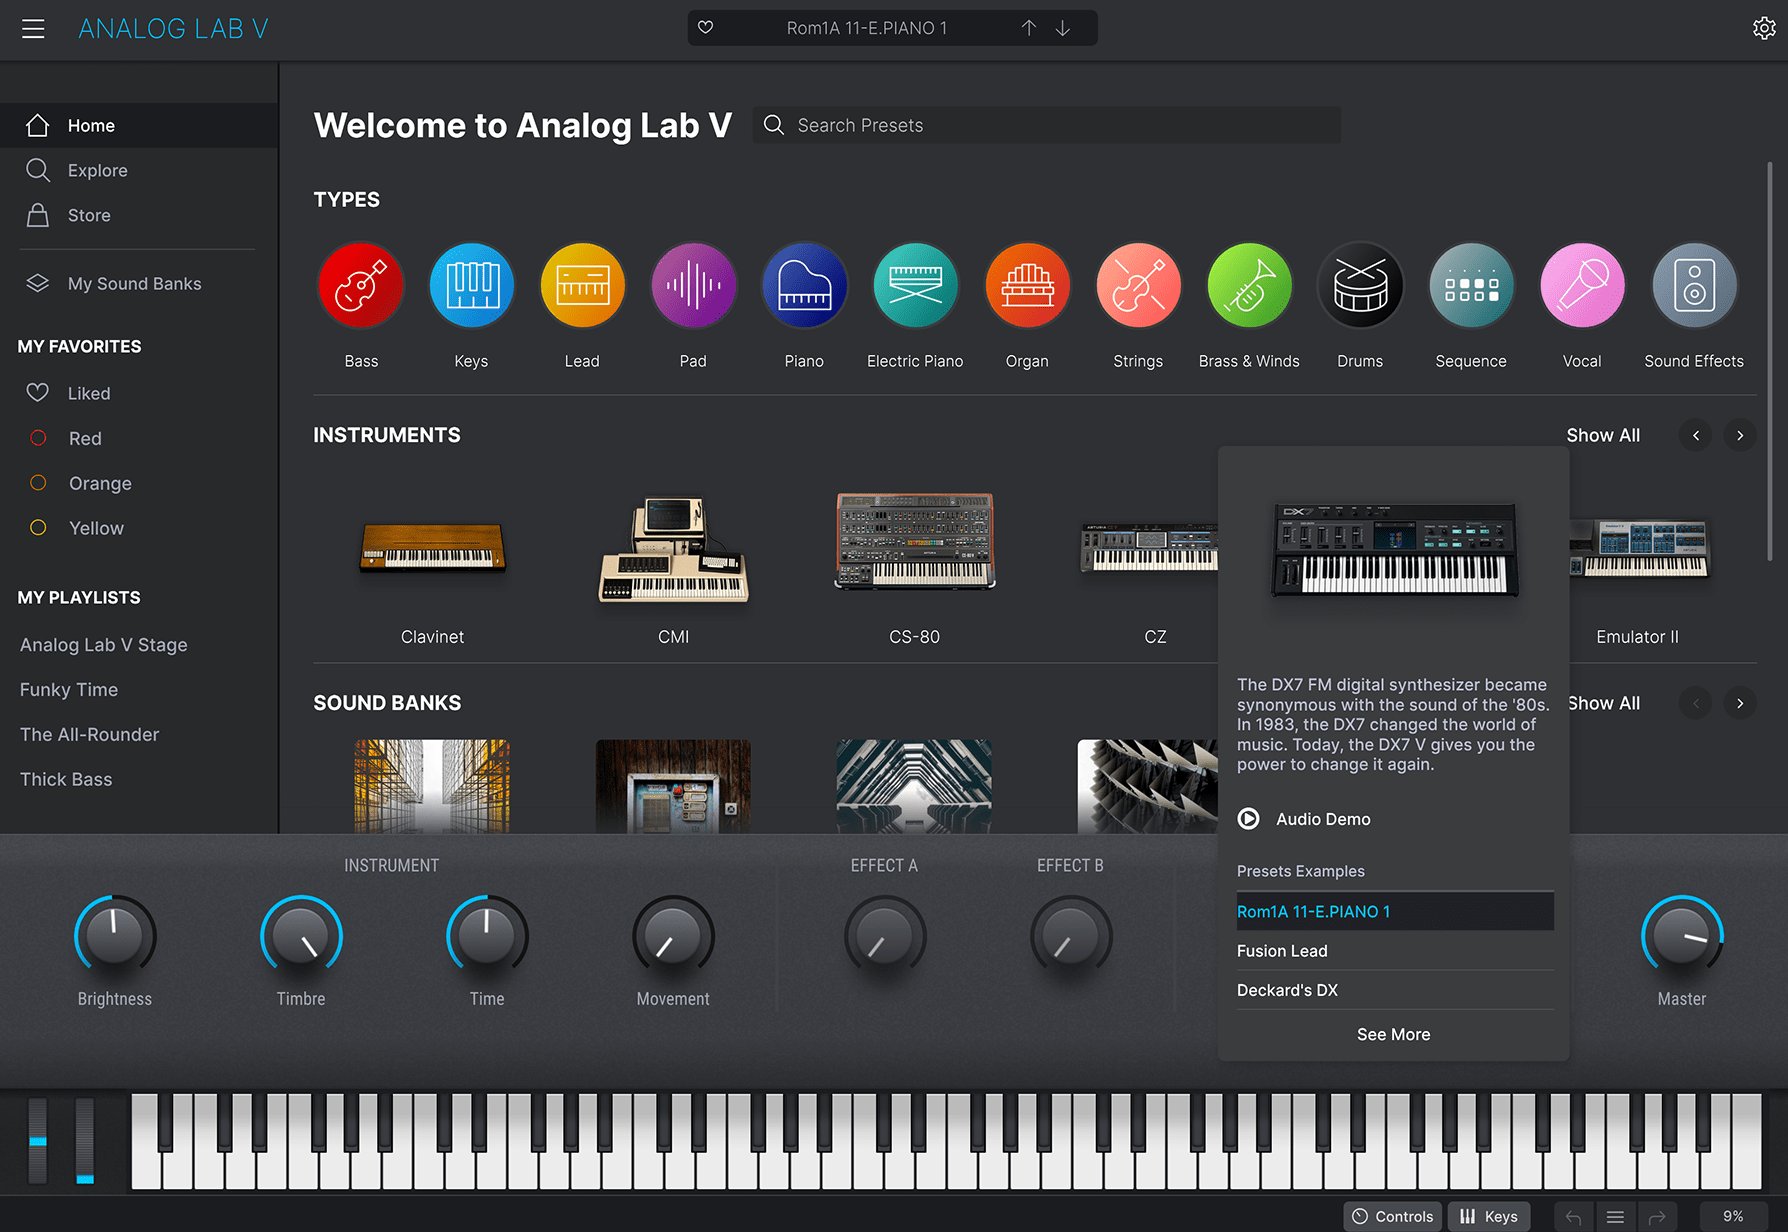Open the Drums type filter

click(1360, 284)
